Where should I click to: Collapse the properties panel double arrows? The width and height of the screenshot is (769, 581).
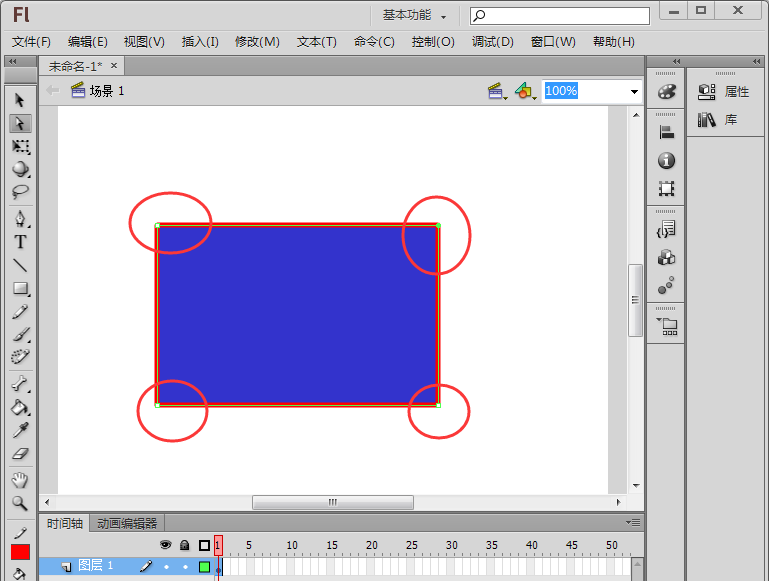coord(757,61)
